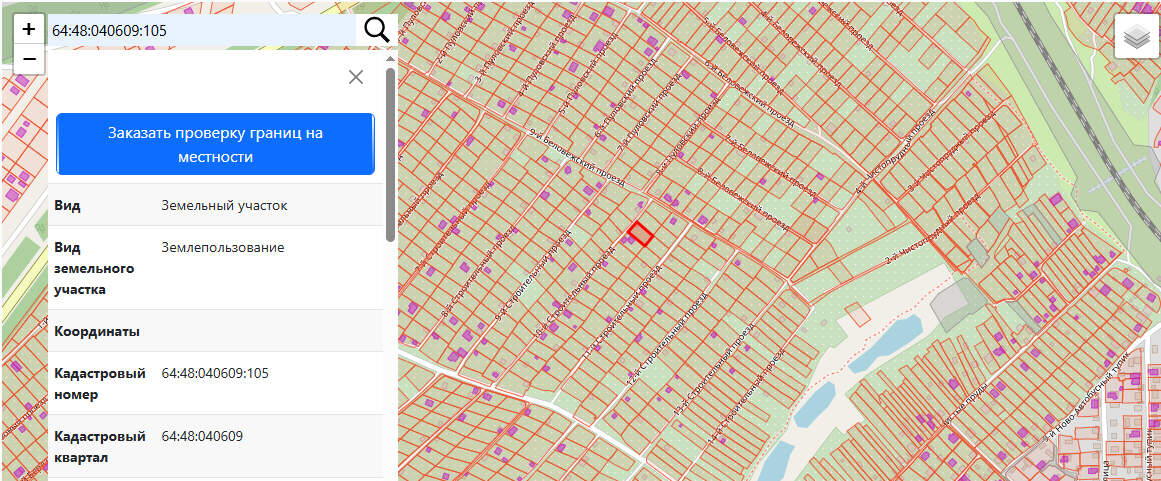Click the 'Вид земельного участка' label
This screenshot has width=1161, height=481.
pos(94,268)
